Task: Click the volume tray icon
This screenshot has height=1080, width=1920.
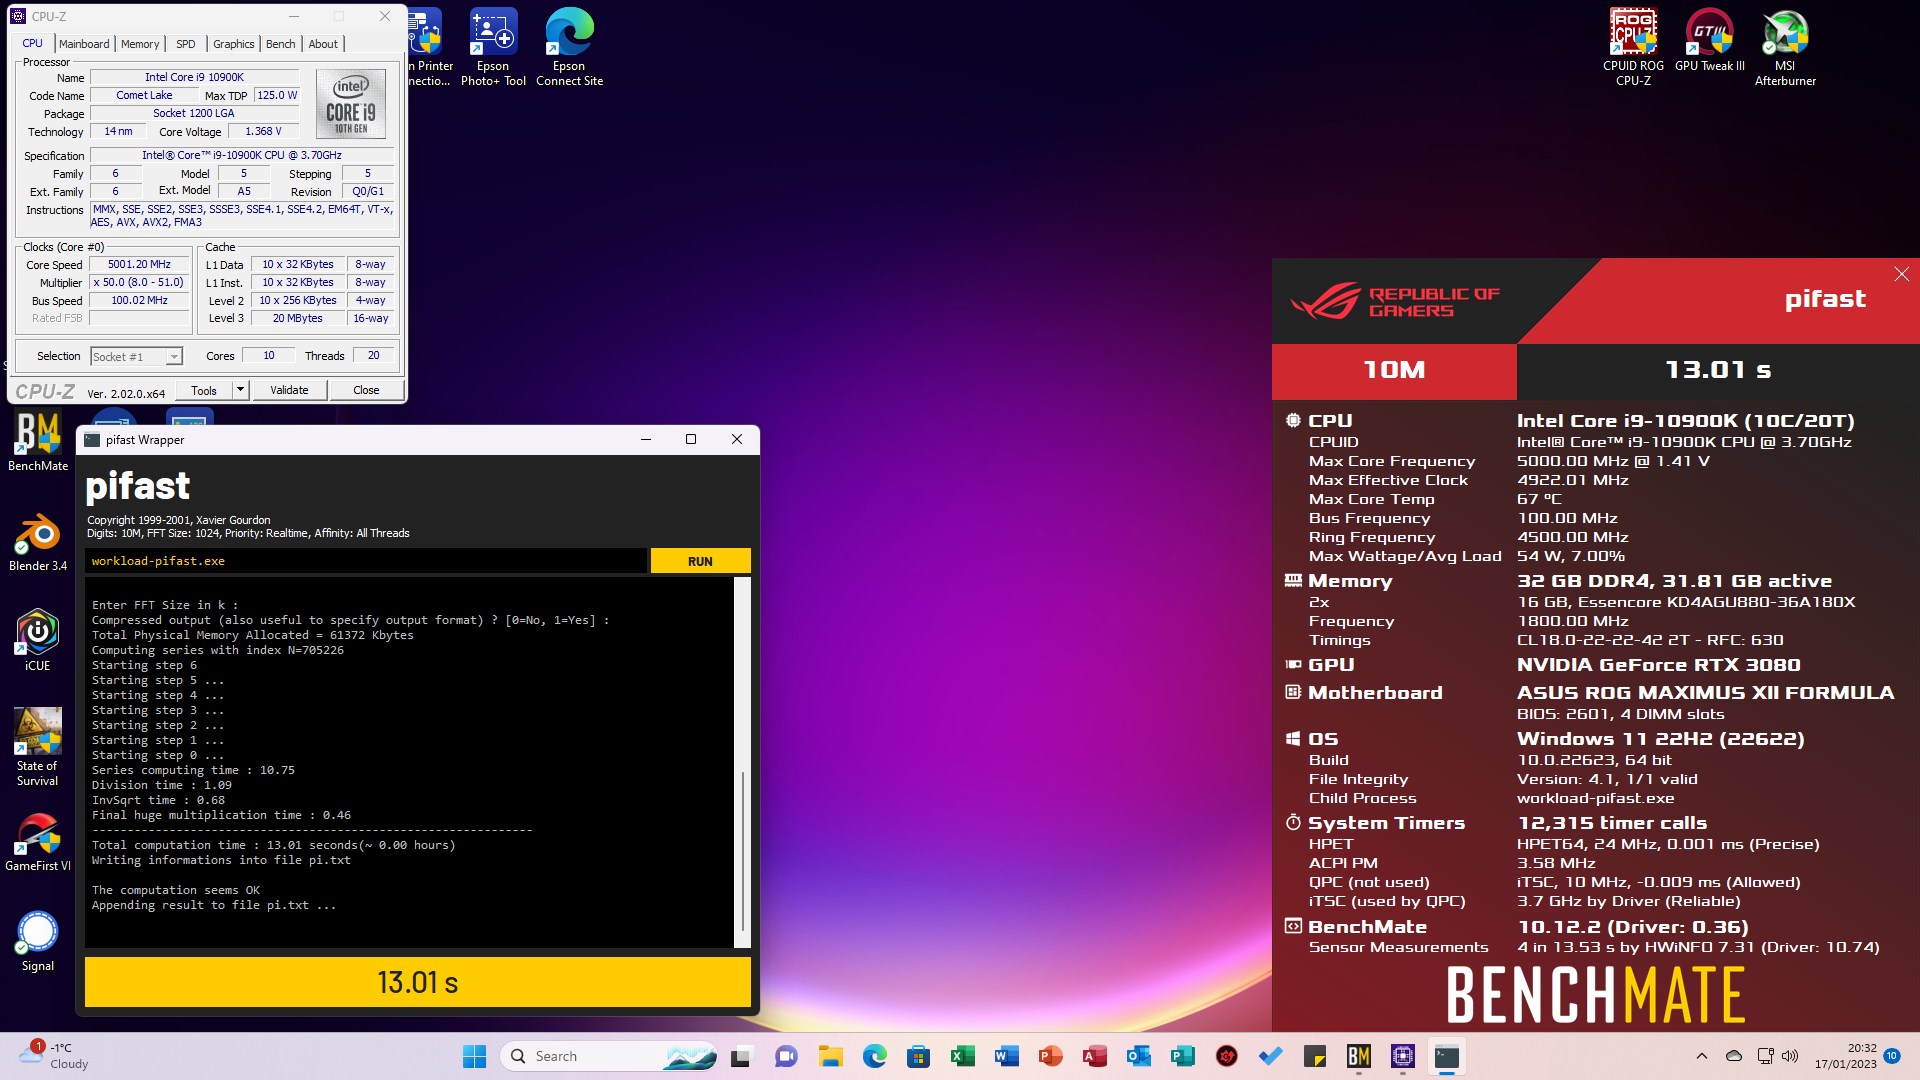Action: (x=1790, y=1056)
